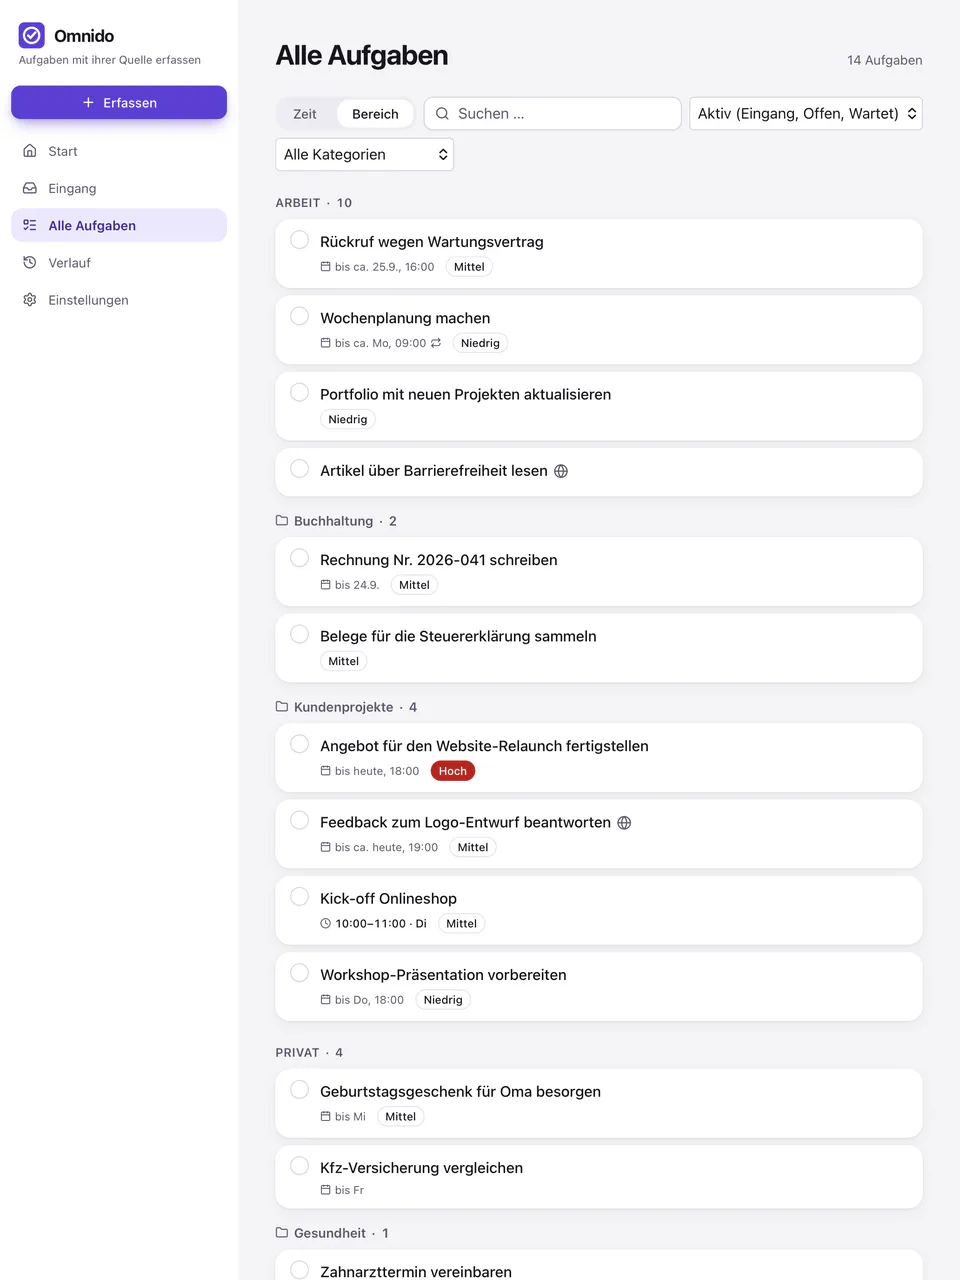Complete Angebot für den Website-Relaunch
960x1280 pixels.
pos(299,744)
